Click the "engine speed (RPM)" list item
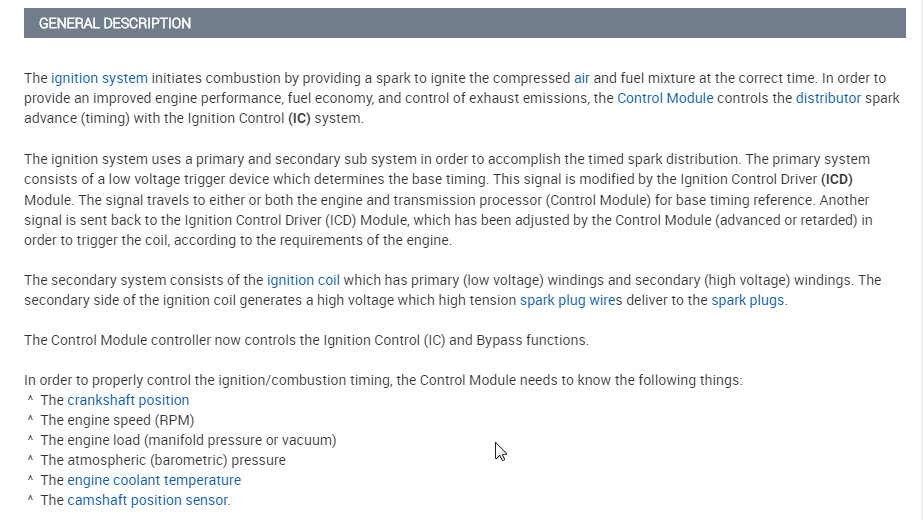The width and height of the screenshot is (923, 520). [x=117, y=420]
